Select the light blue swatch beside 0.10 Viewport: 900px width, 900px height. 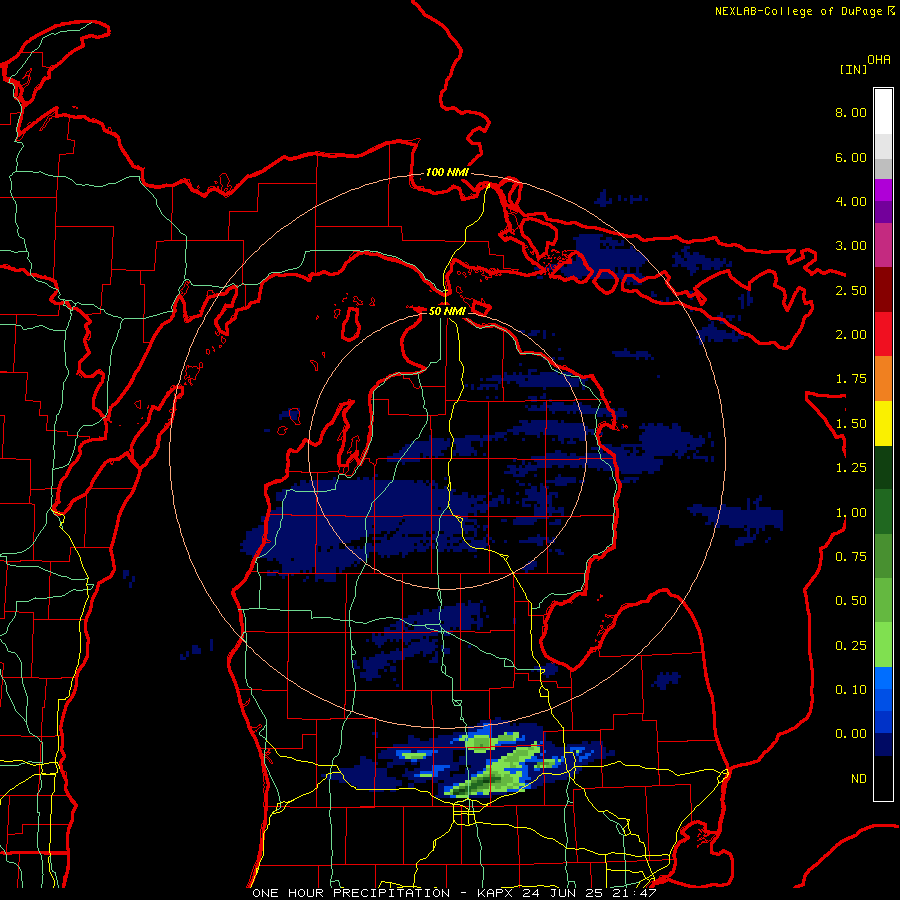(x=883, y=678)
